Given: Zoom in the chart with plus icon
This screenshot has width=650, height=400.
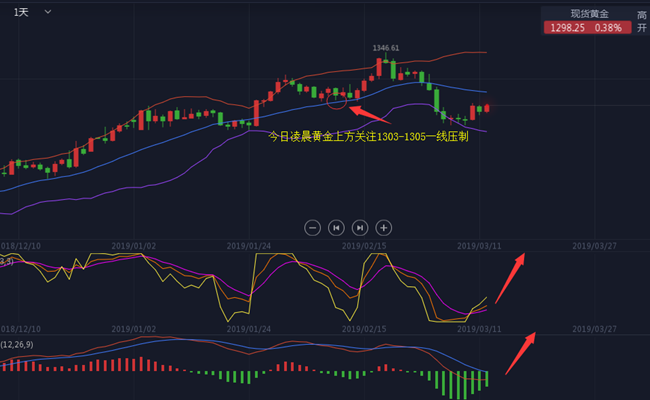Looking at the screenshot, I should 383,228.
